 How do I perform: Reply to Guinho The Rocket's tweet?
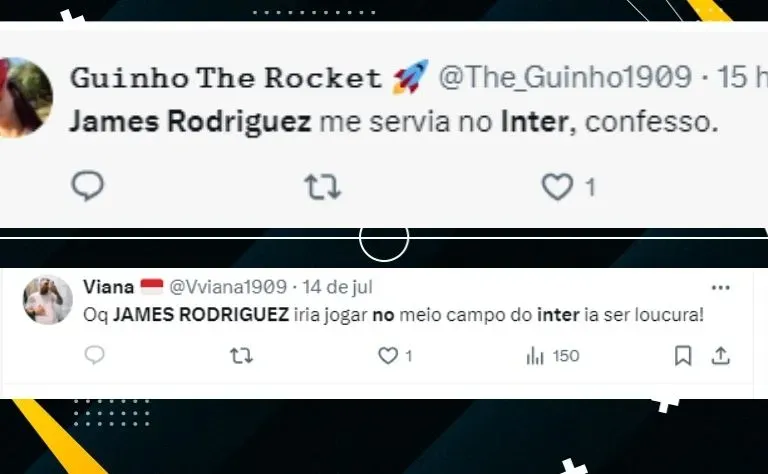click(88, 186)
